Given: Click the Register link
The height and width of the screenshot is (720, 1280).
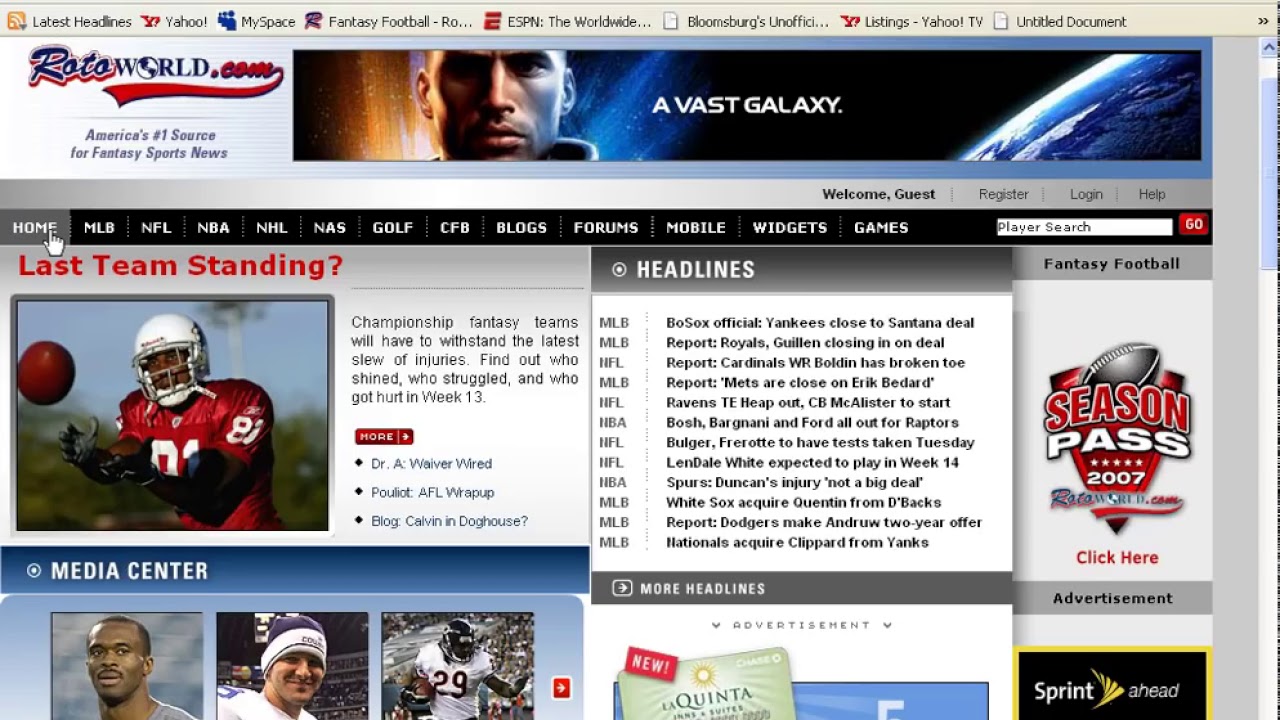Looking at the screenshot, I should (1003, 194).
